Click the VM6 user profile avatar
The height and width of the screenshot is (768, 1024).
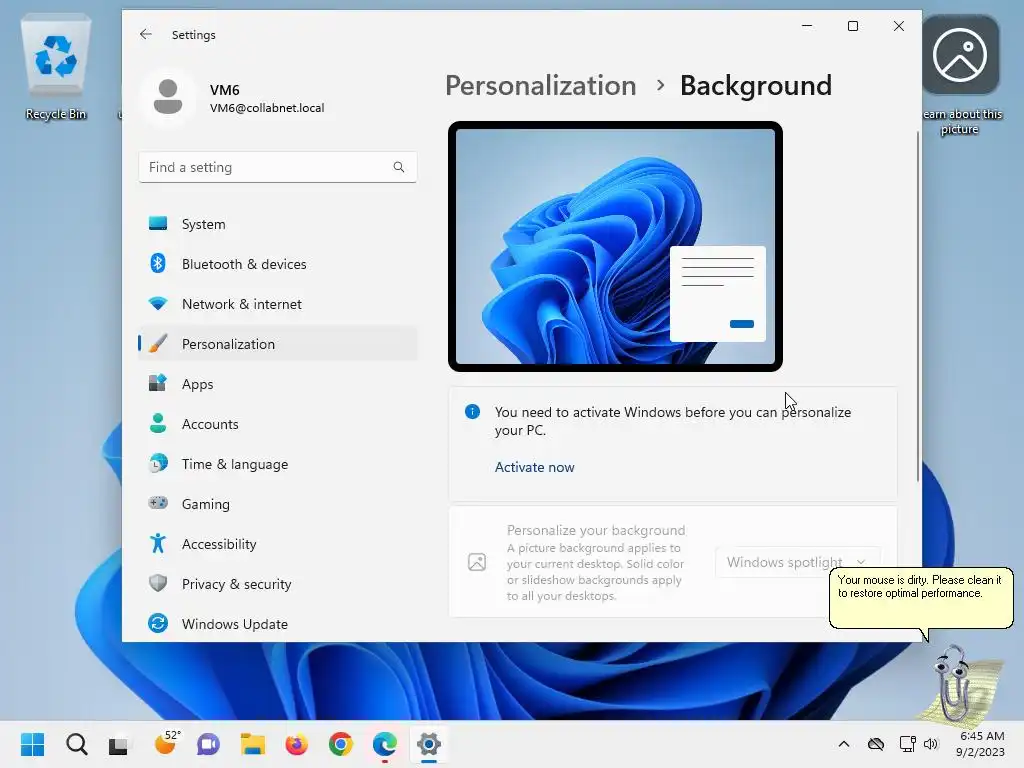pyautogui.click(x=168, y=97)
